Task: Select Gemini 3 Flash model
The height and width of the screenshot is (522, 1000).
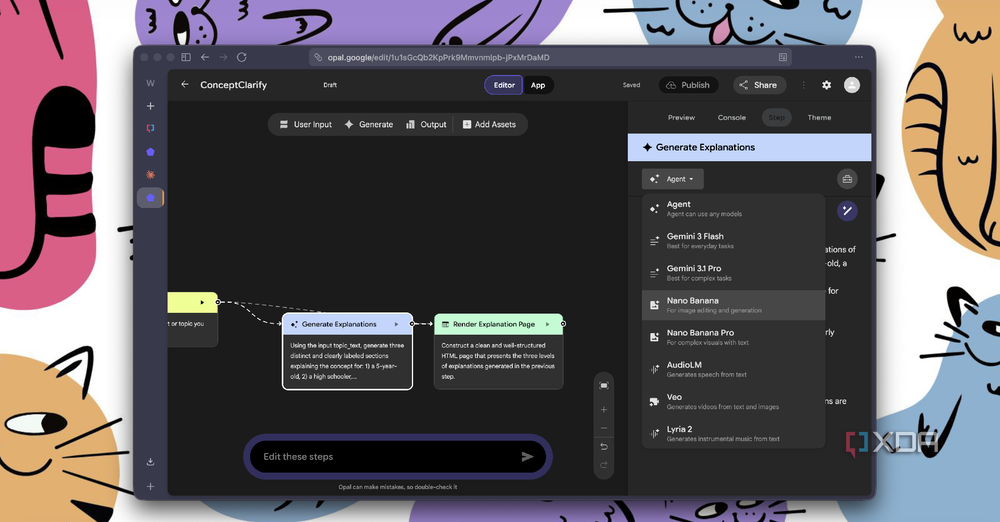Action: tap(733, 241)
